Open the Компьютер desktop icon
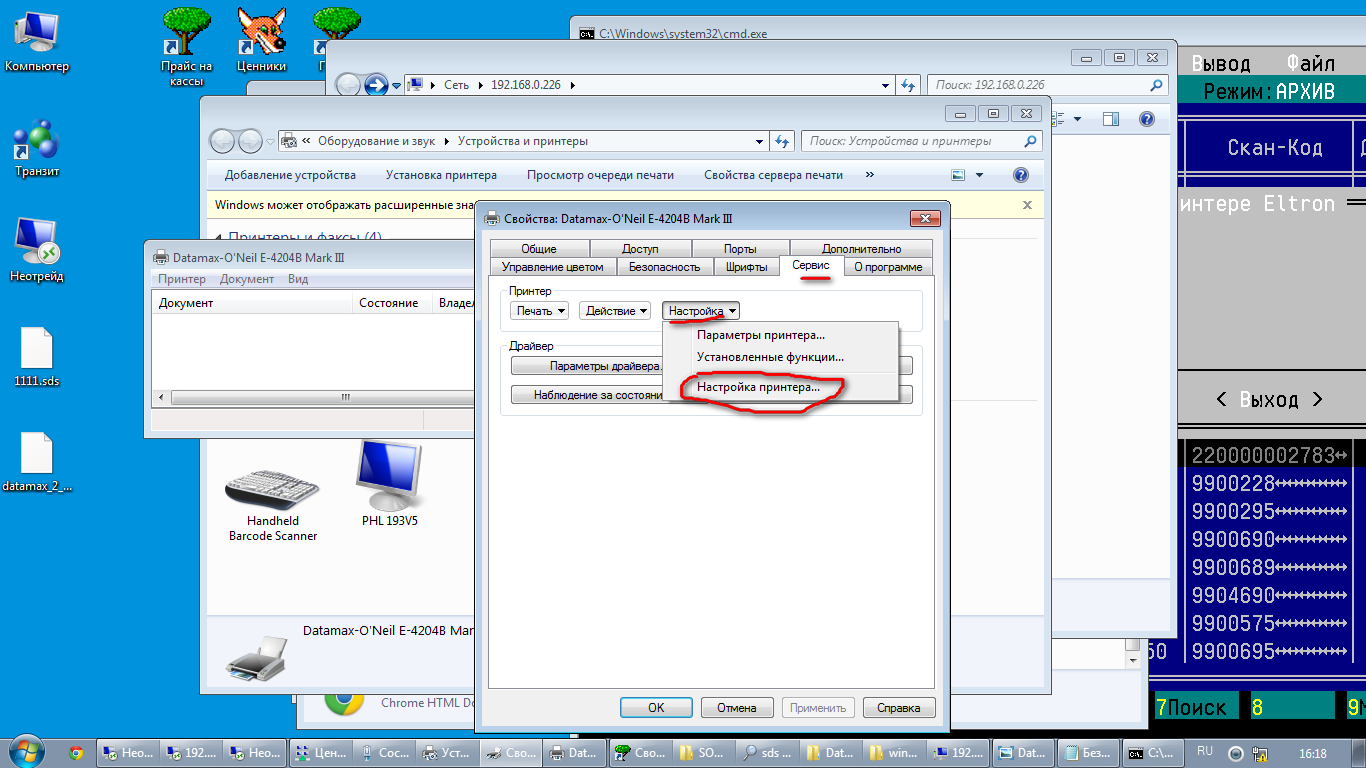This screenshot has height=768, width=1366. coord(37,40)
